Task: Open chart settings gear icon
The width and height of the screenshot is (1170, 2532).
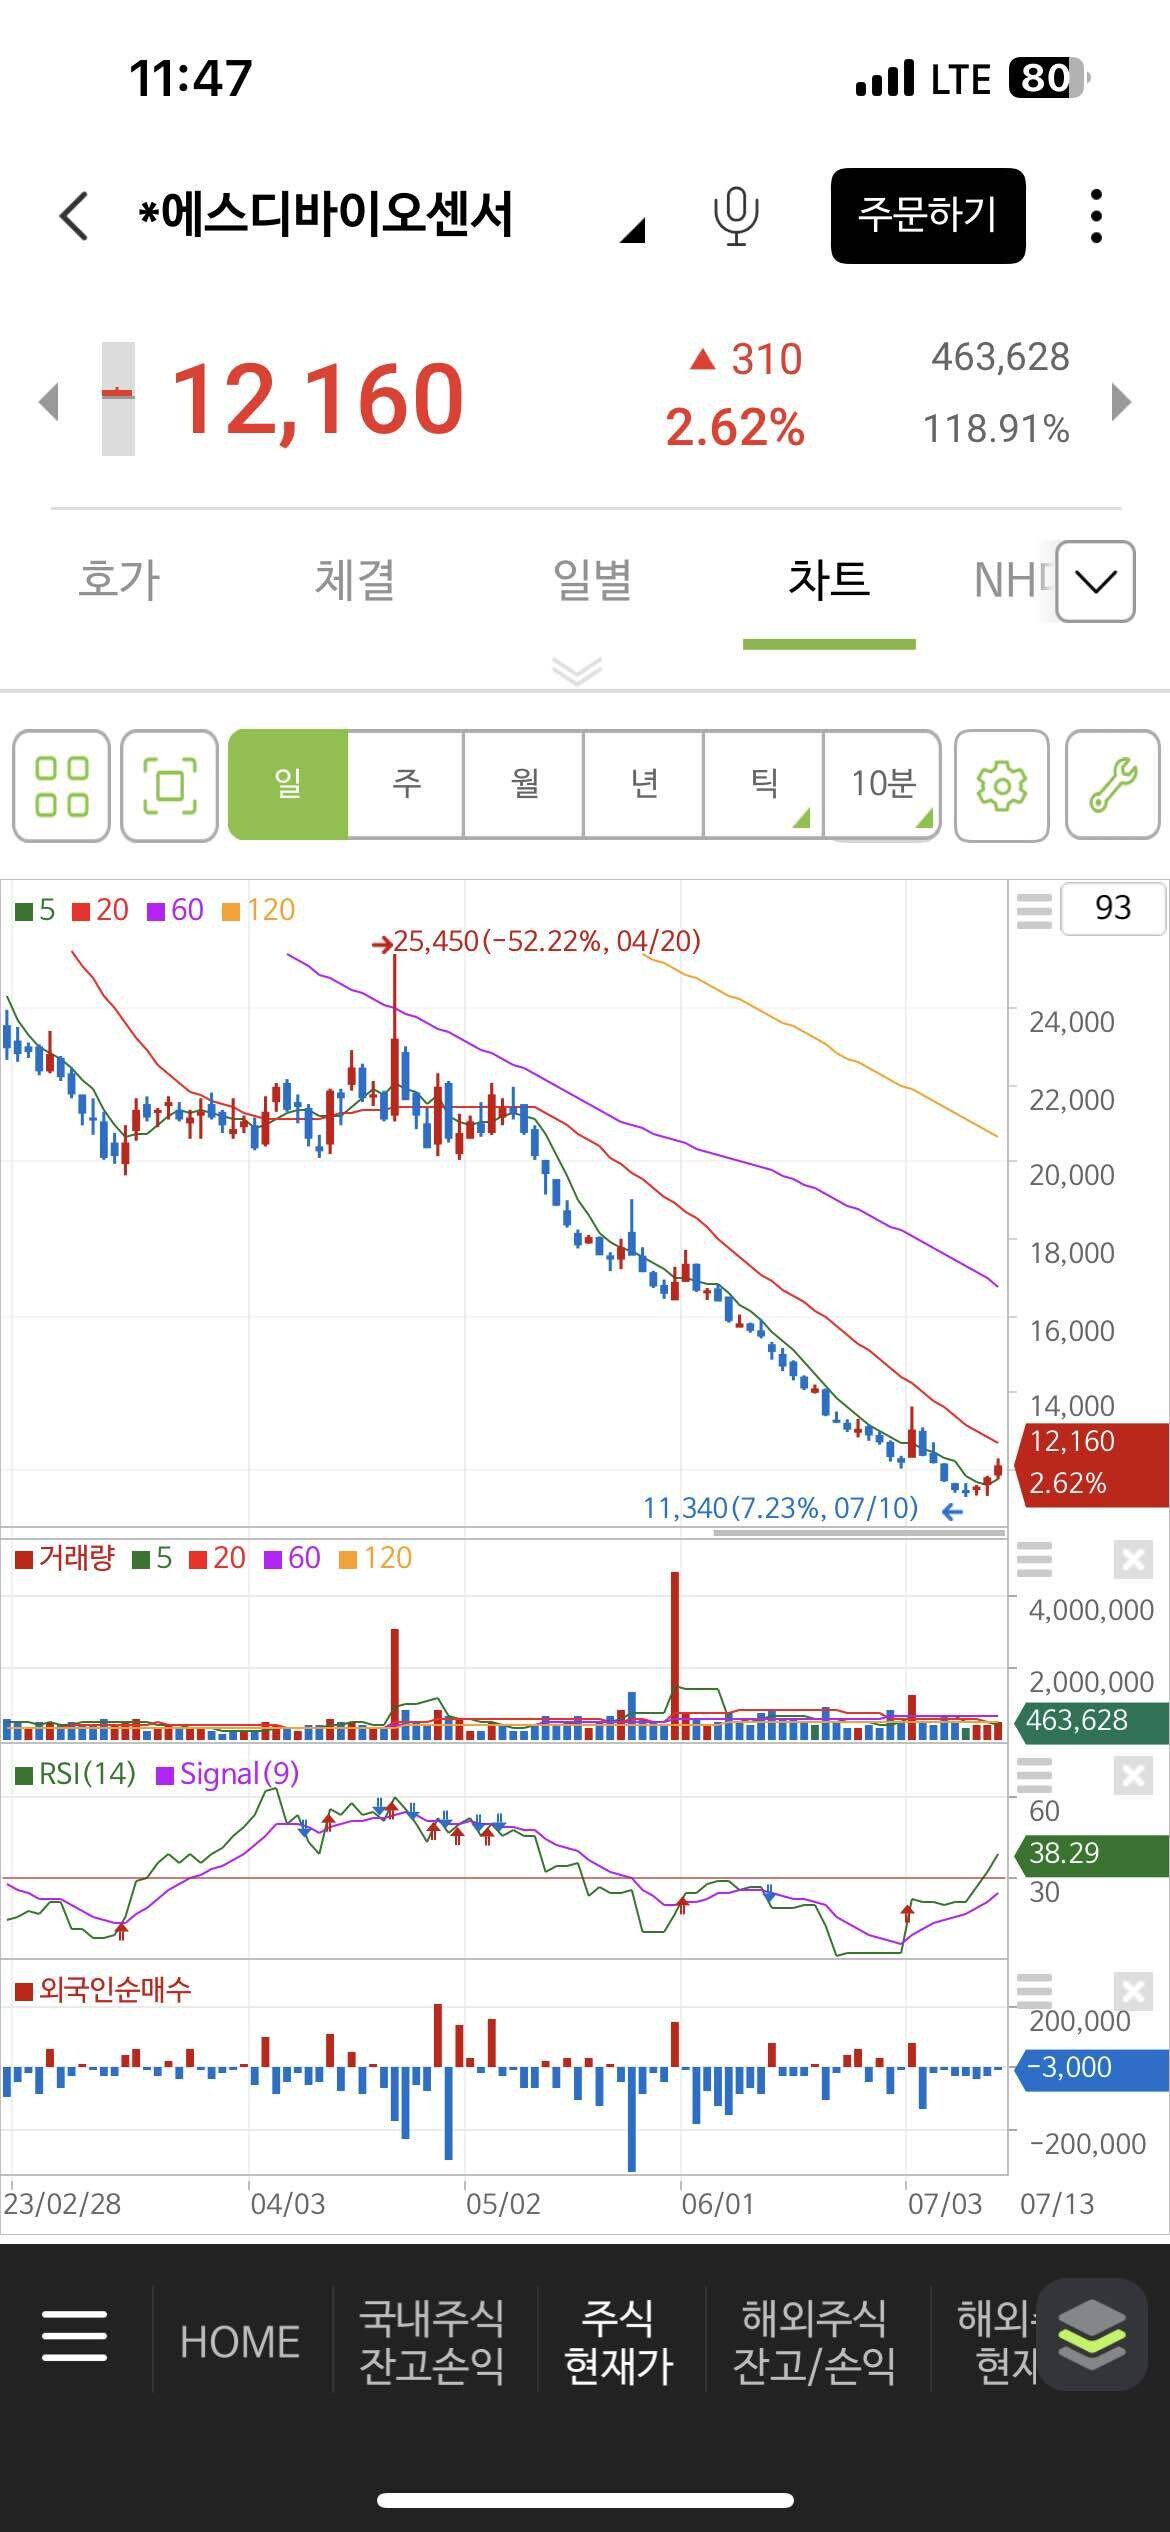Action: 1001,786
